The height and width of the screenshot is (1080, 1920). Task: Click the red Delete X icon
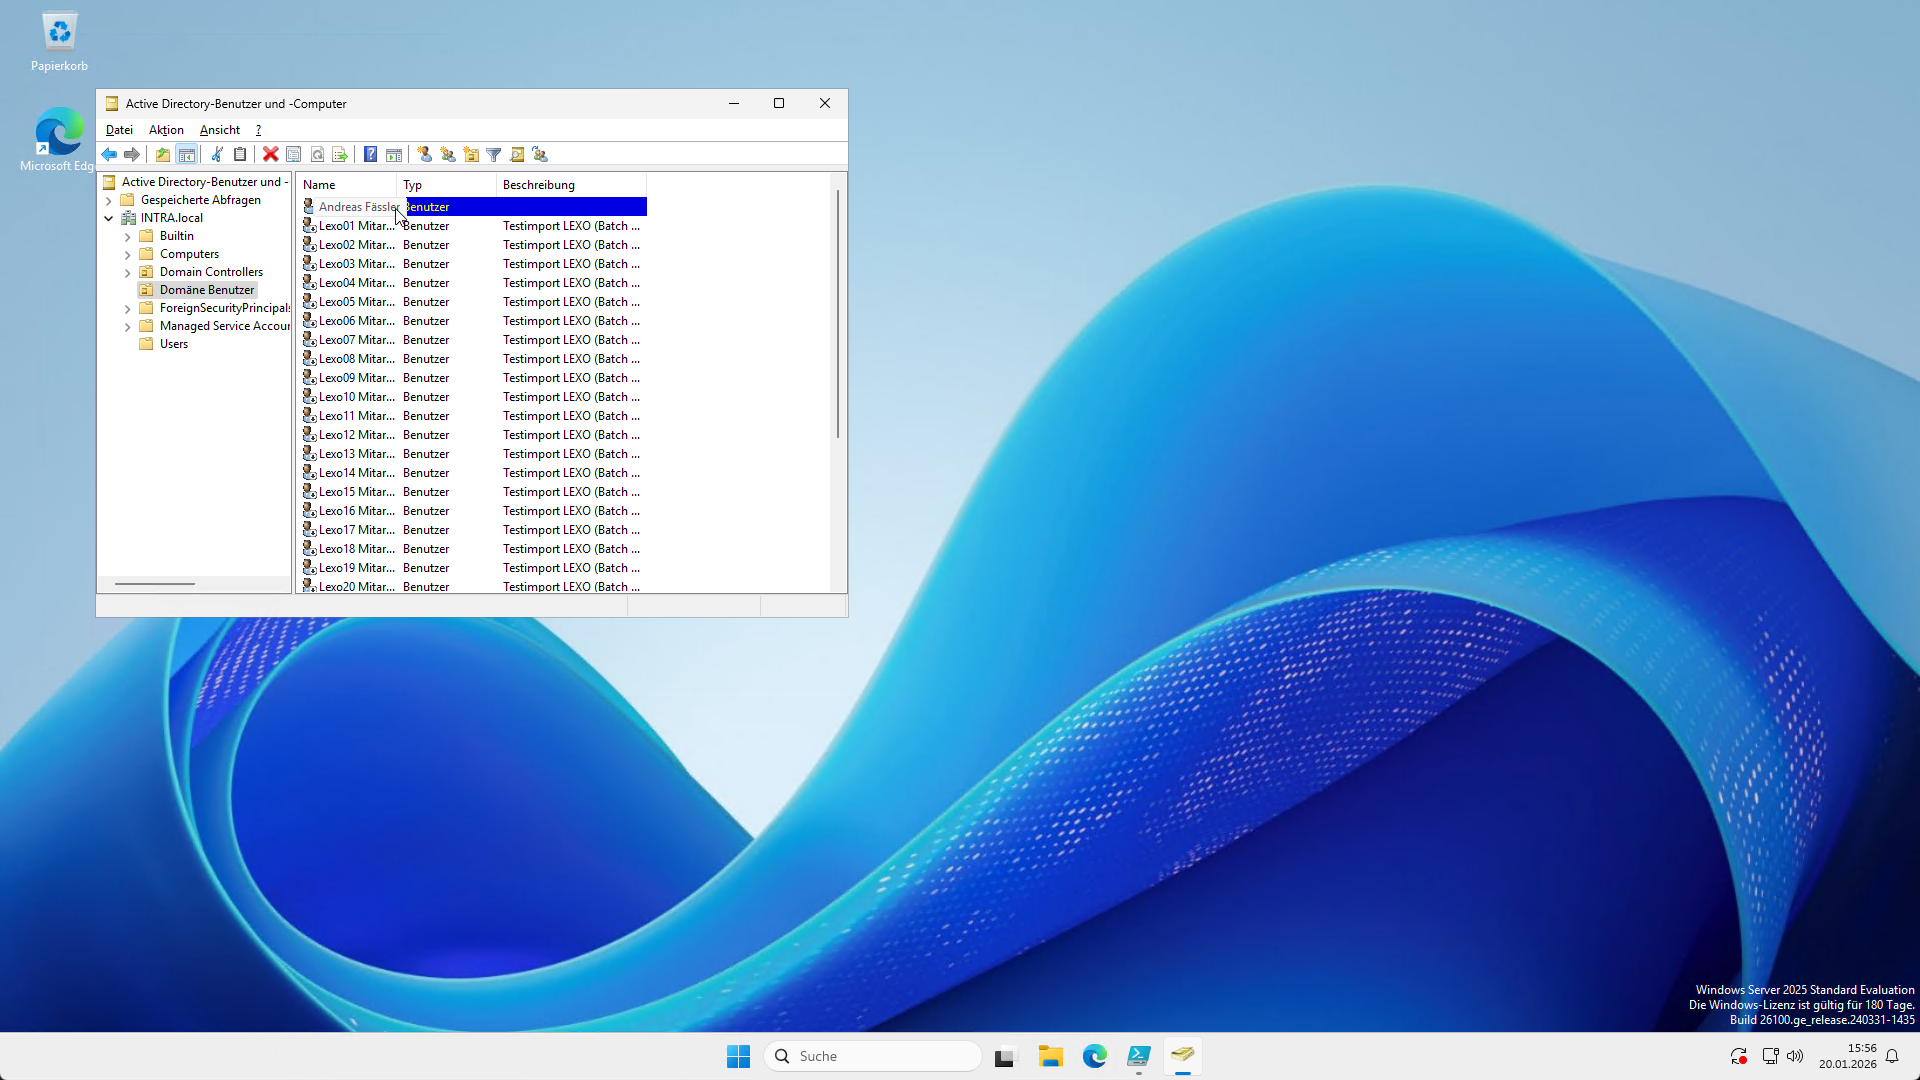pos(270,154)
